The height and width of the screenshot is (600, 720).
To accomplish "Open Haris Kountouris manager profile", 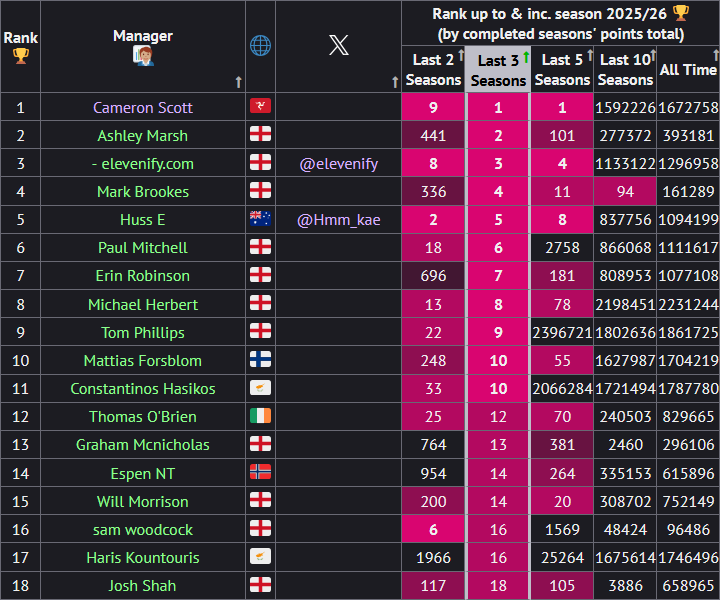I will [143, 558].
